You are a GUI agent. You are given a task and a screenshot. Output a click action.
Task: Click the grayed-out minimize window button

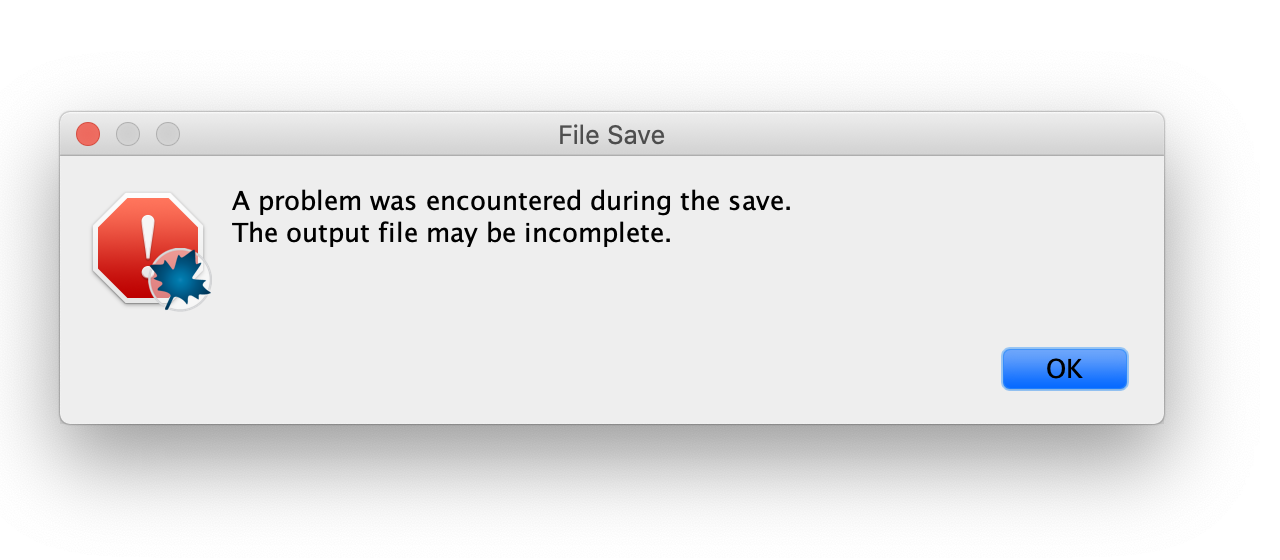128,134
